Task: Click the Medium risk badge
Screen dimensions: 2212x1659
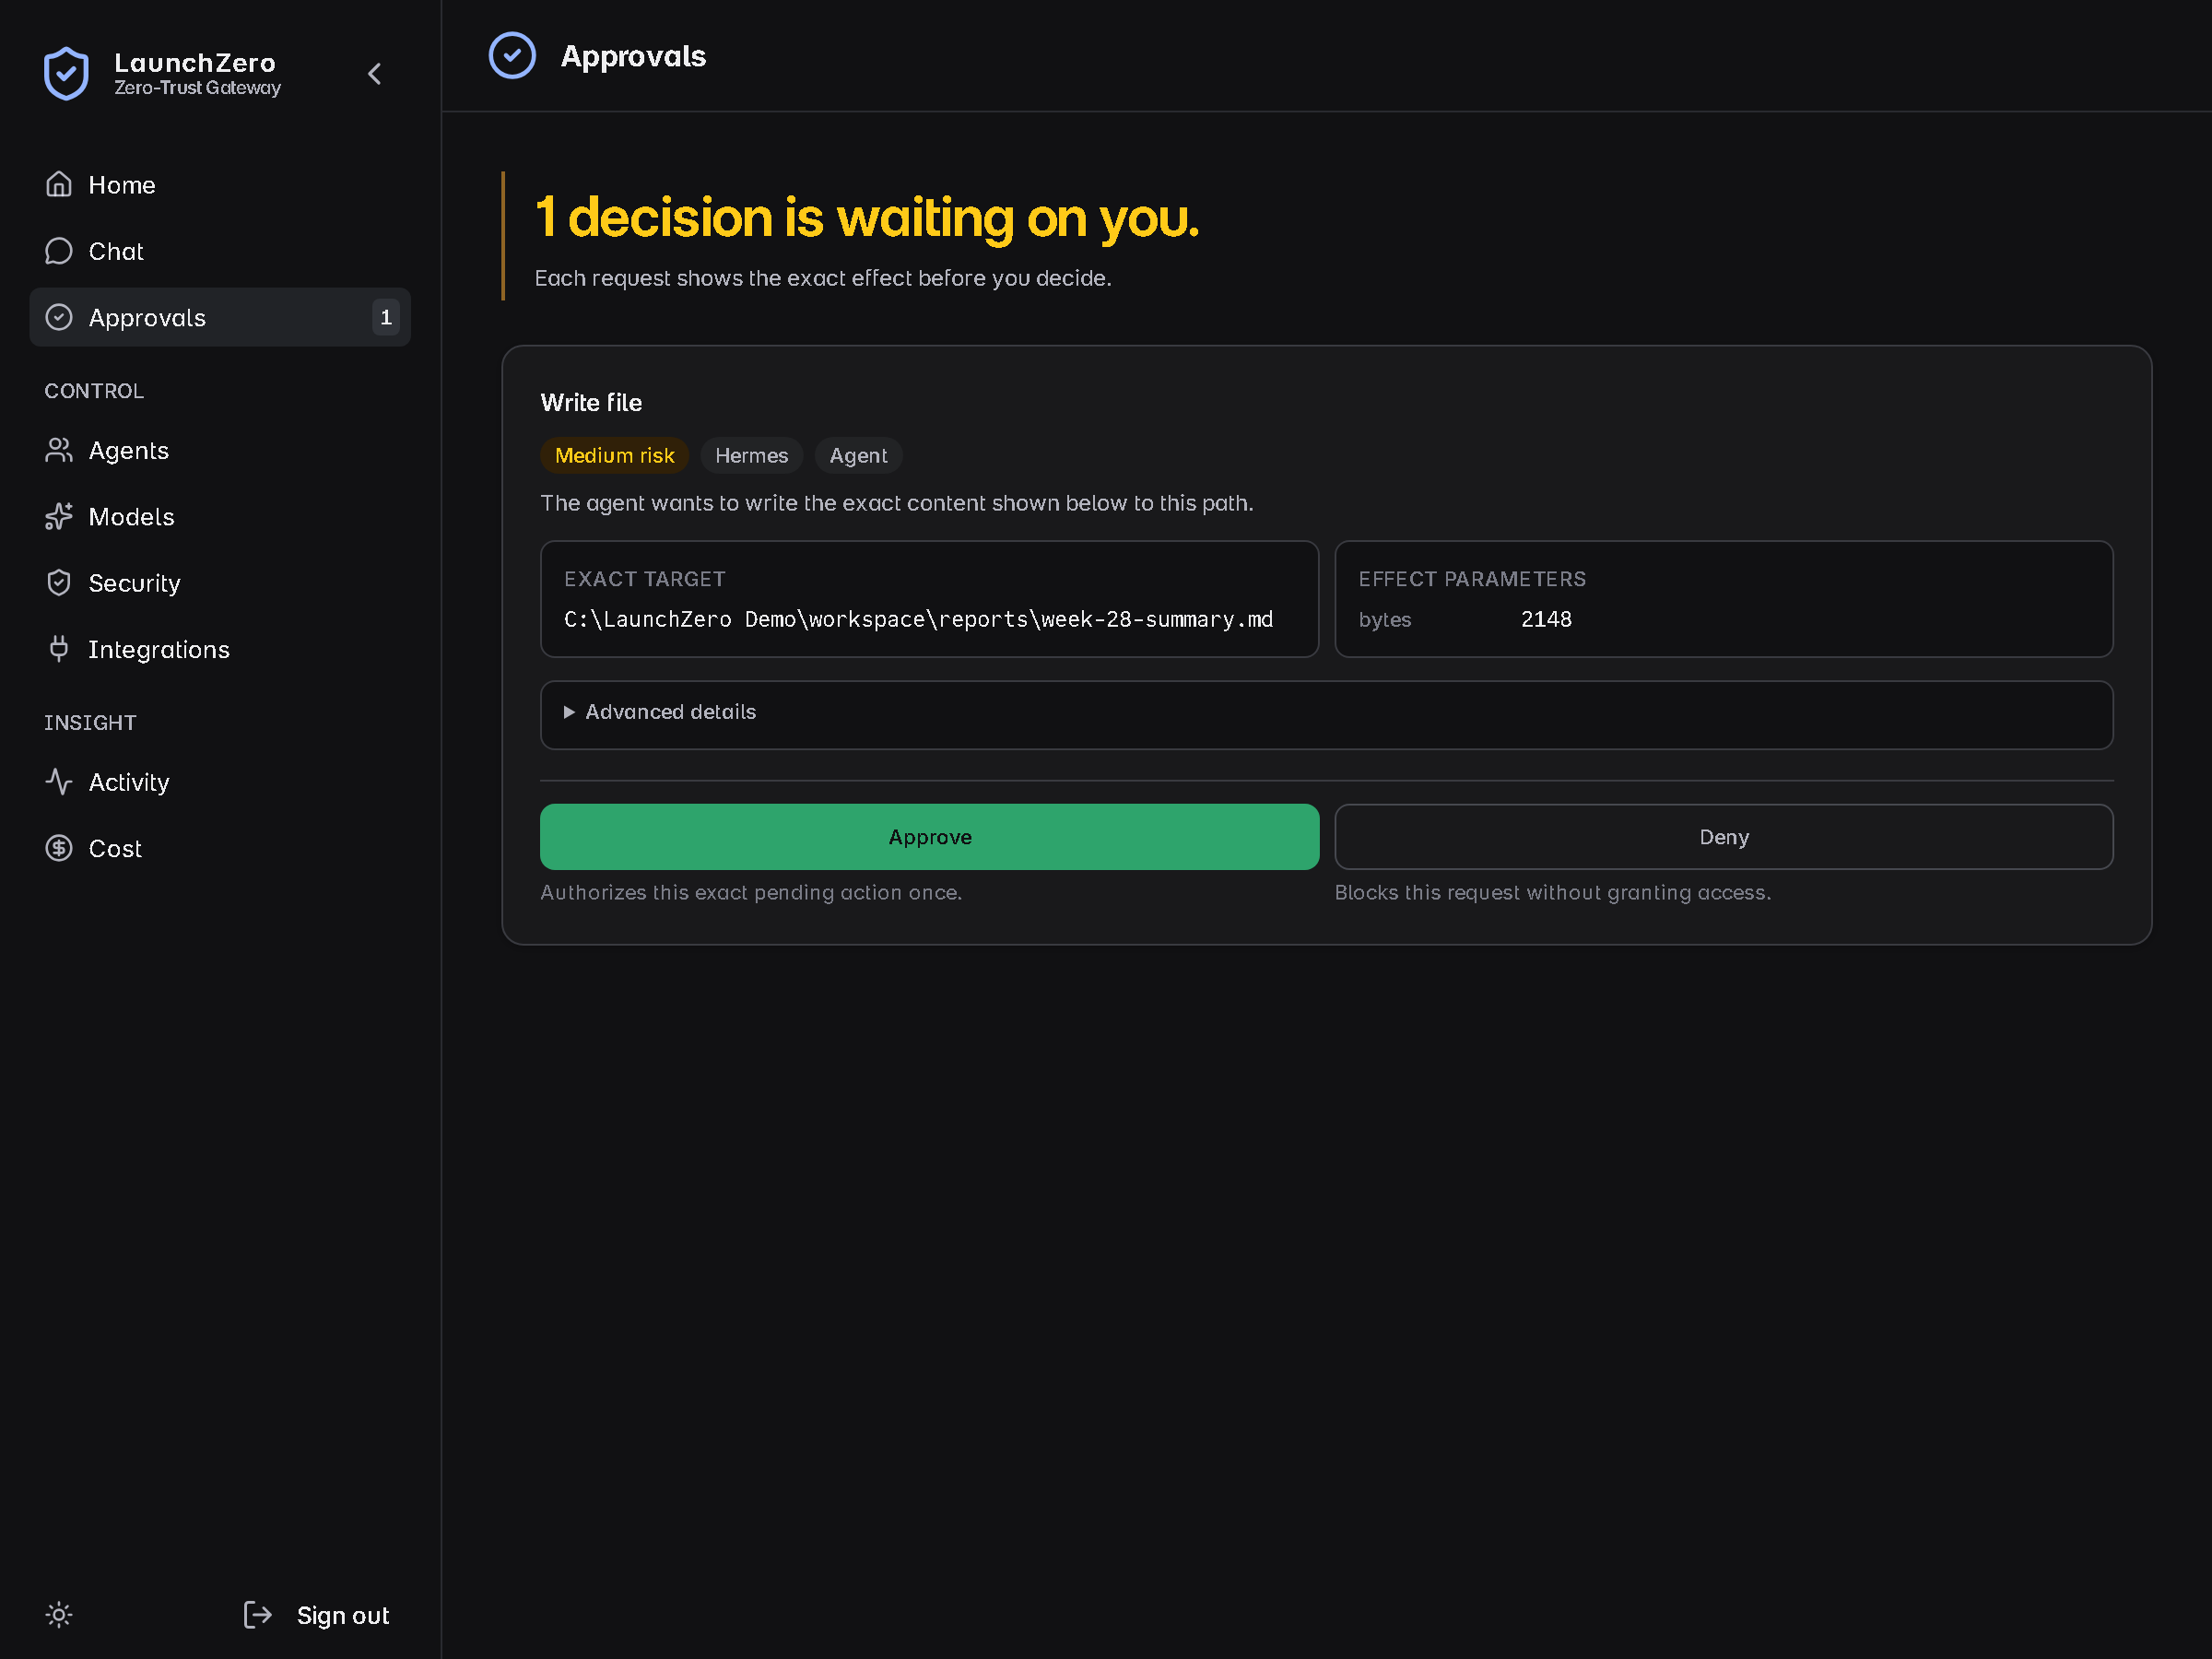Action: coord(615,455)
